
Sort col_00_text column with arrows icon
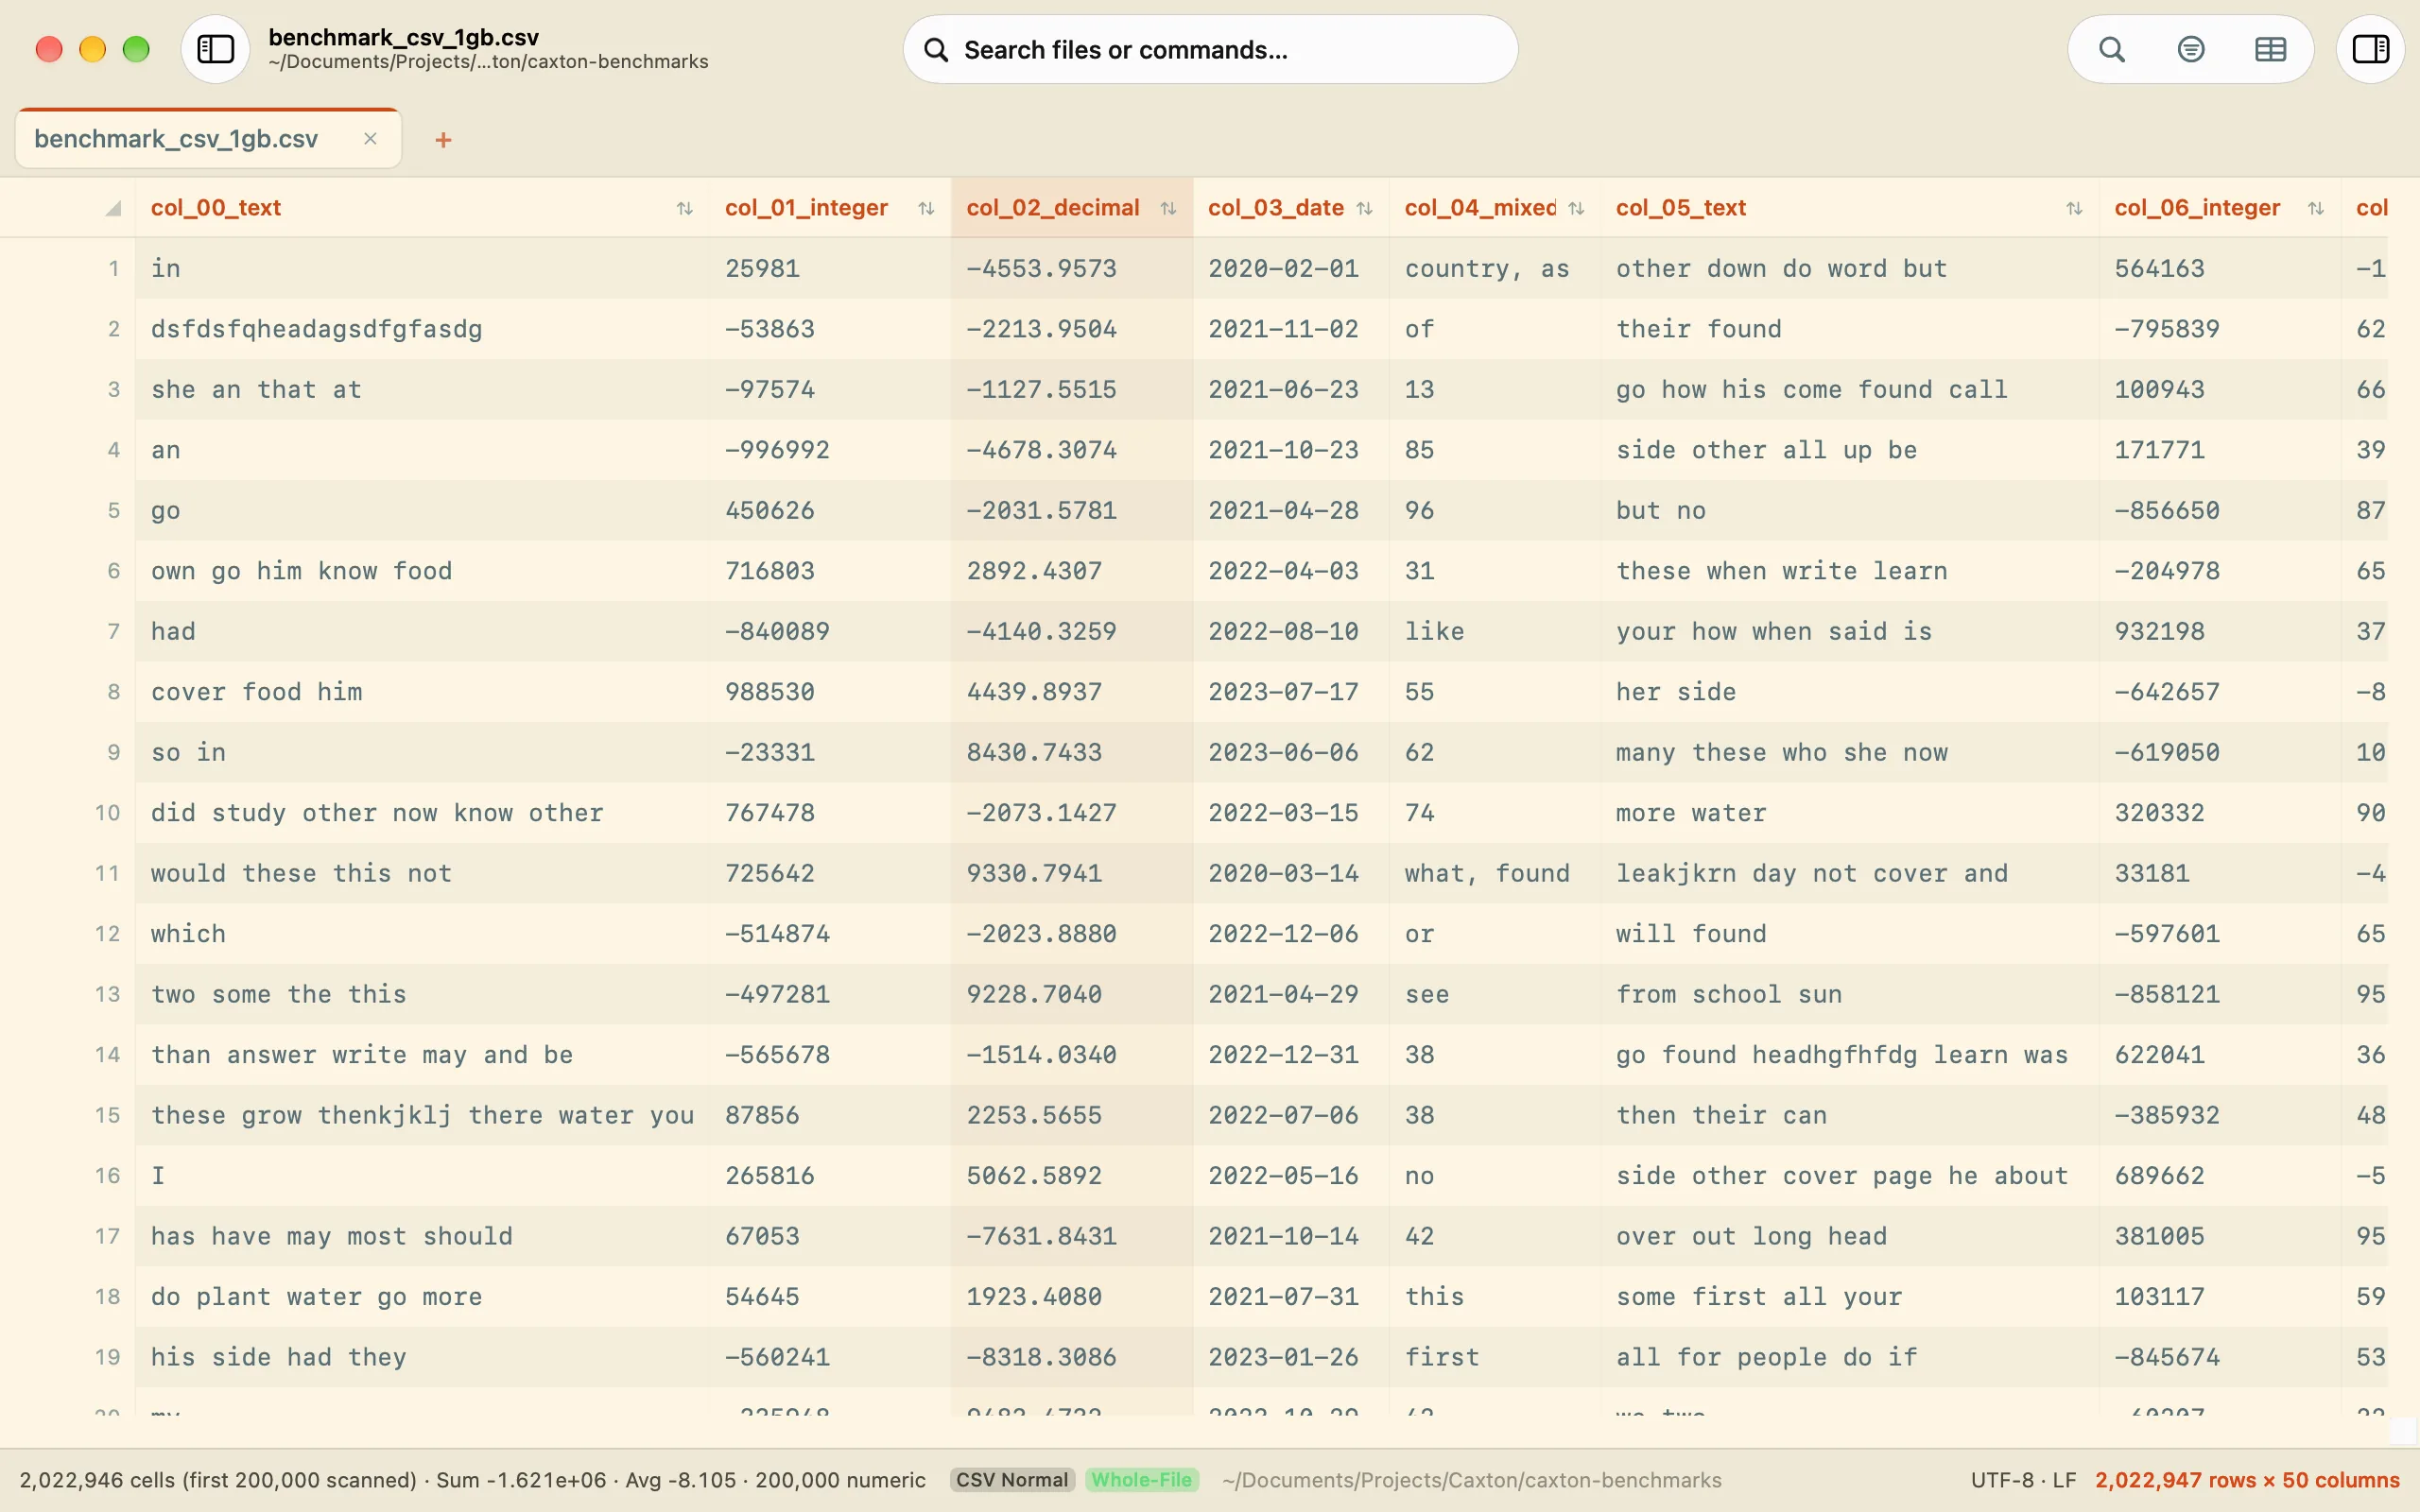pyautogui.click(x=684, y=208)
